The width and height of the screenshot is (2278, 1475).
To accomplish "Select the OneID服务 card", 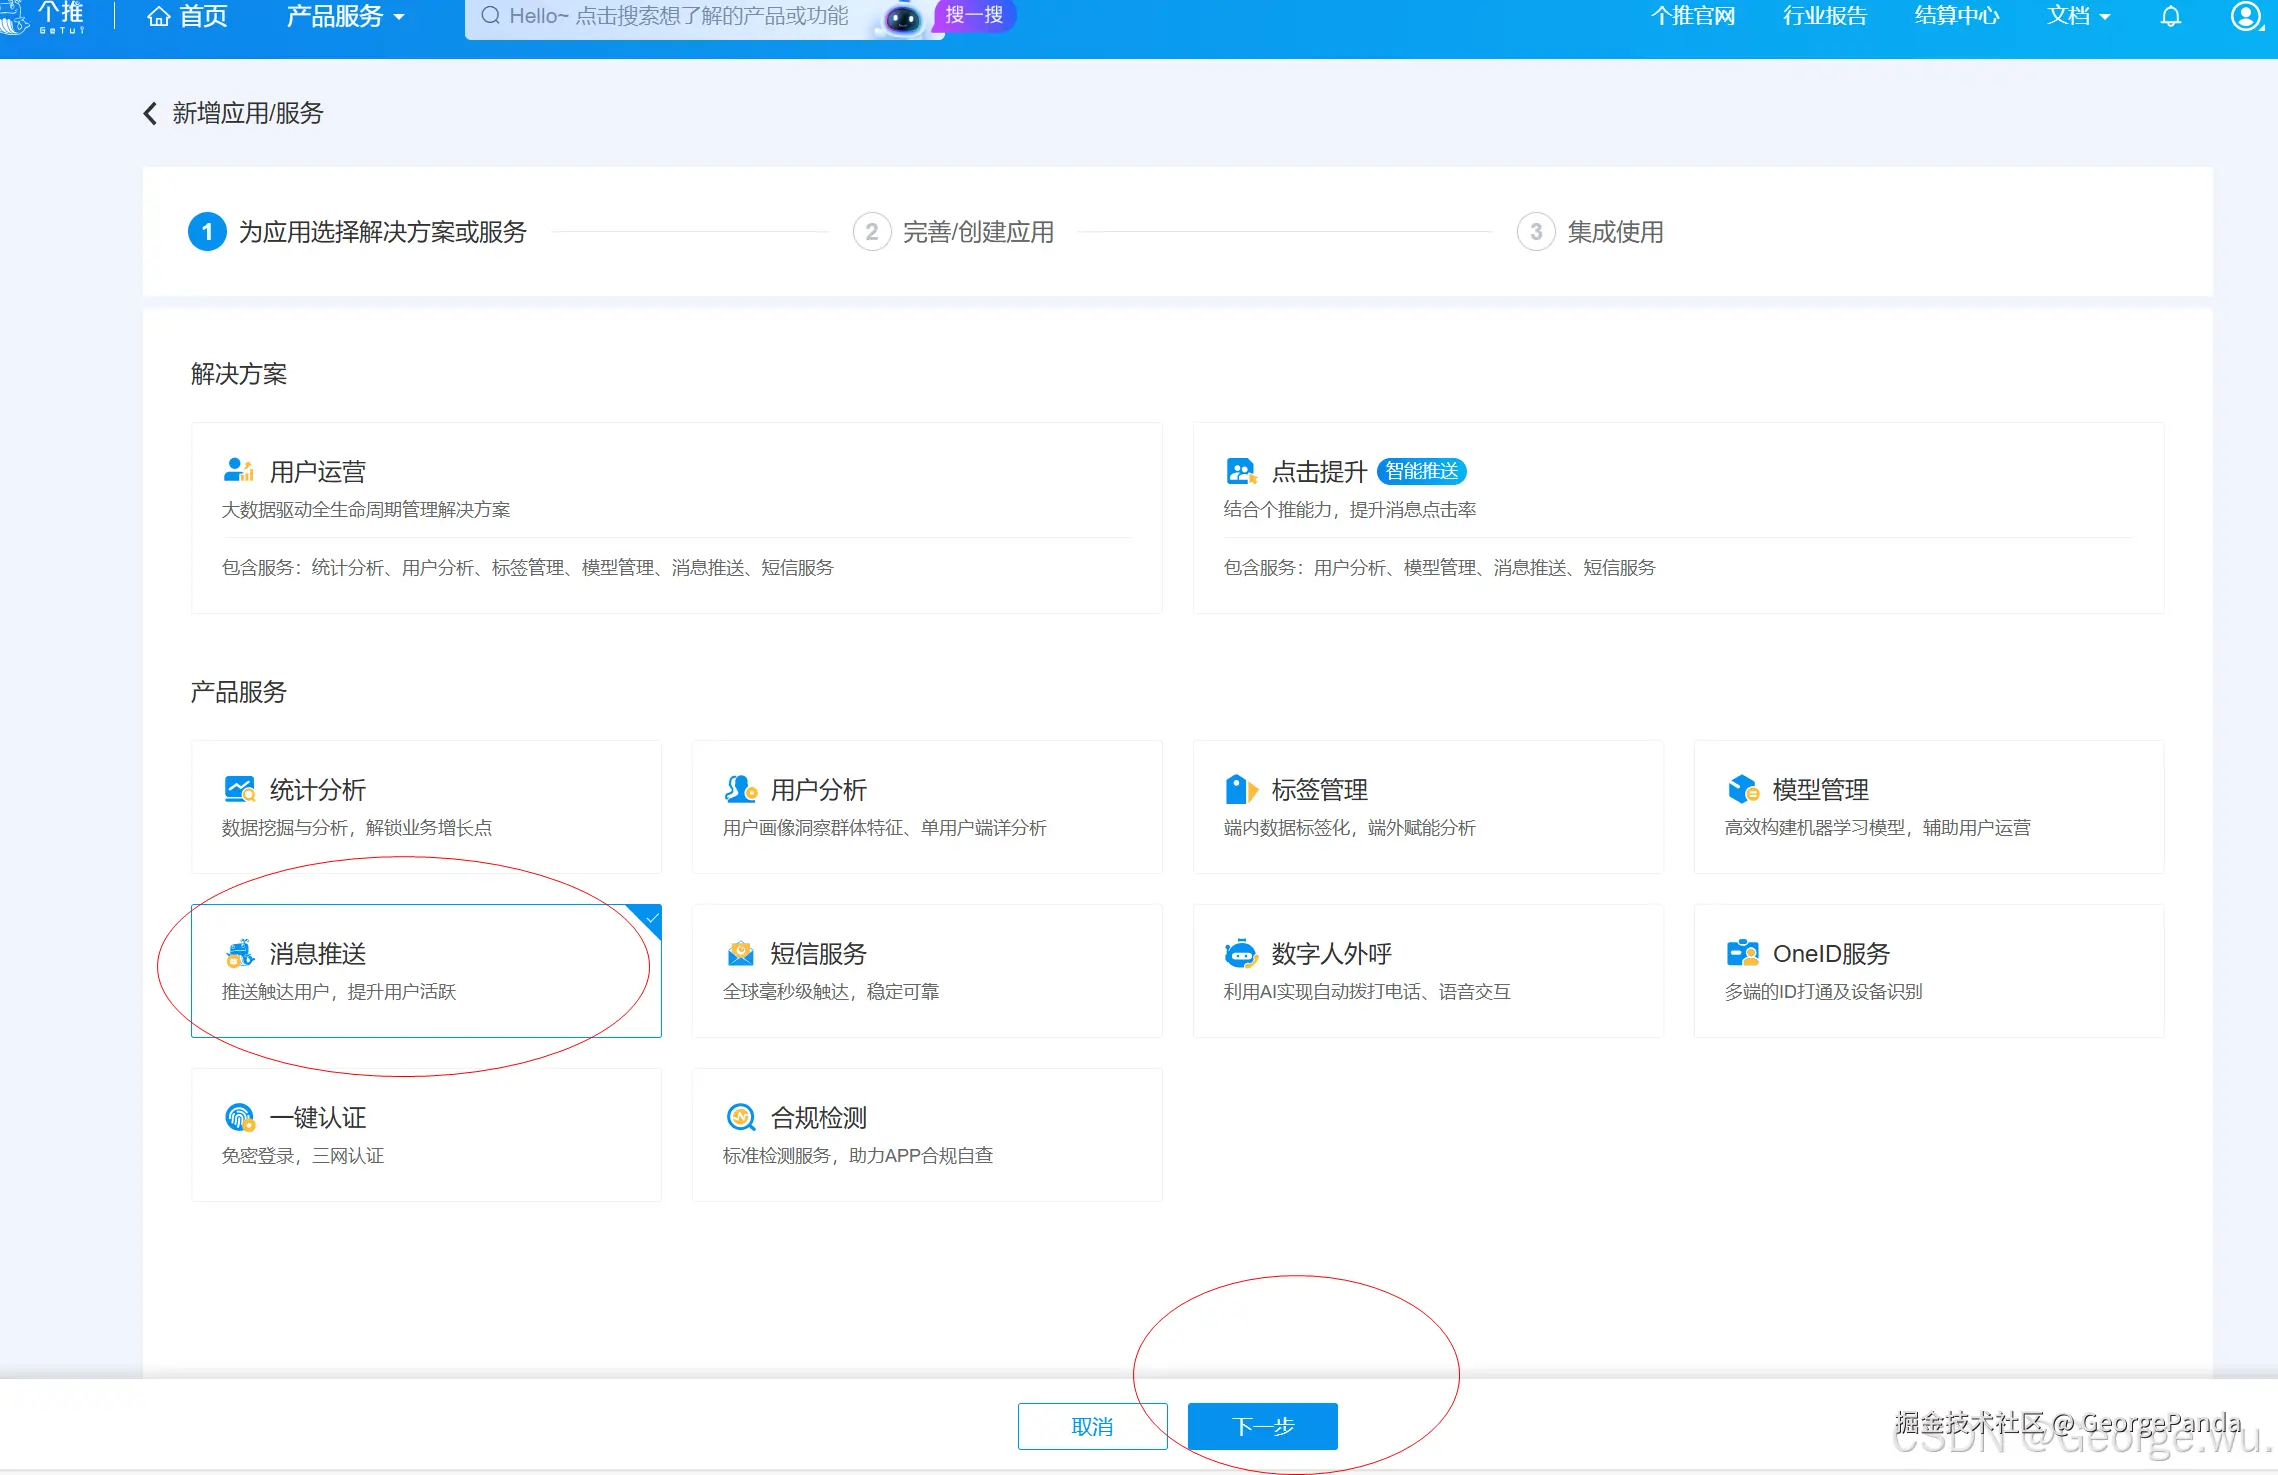I will (x=1928, y=970).
